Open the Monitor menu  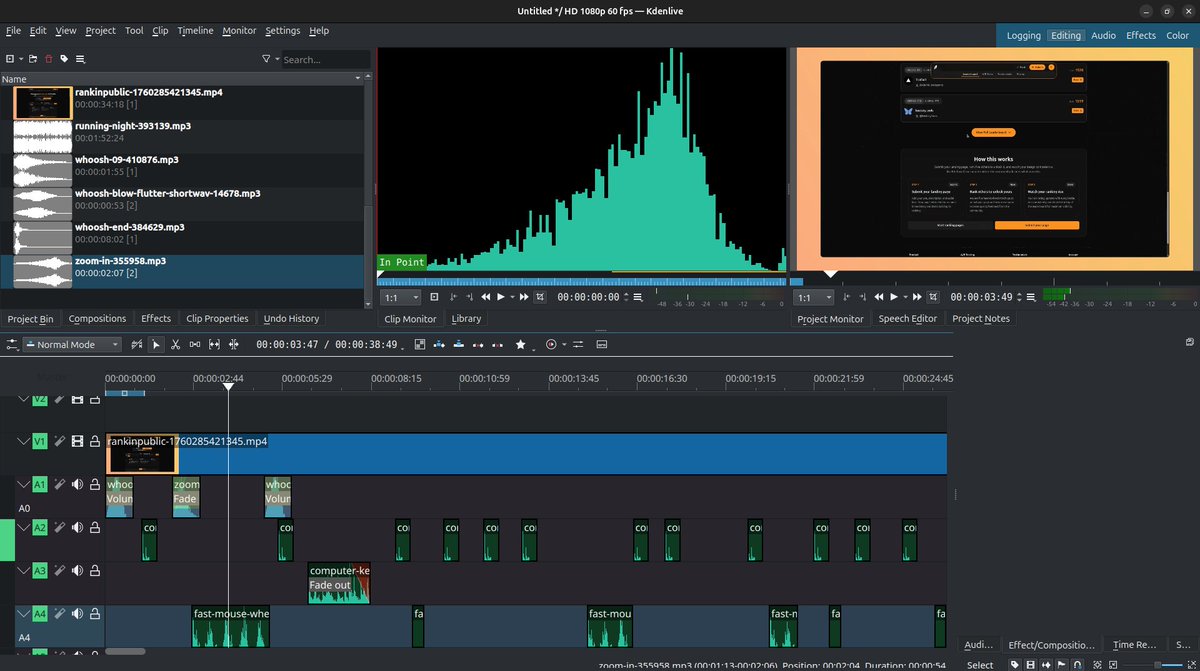(239, 31)
